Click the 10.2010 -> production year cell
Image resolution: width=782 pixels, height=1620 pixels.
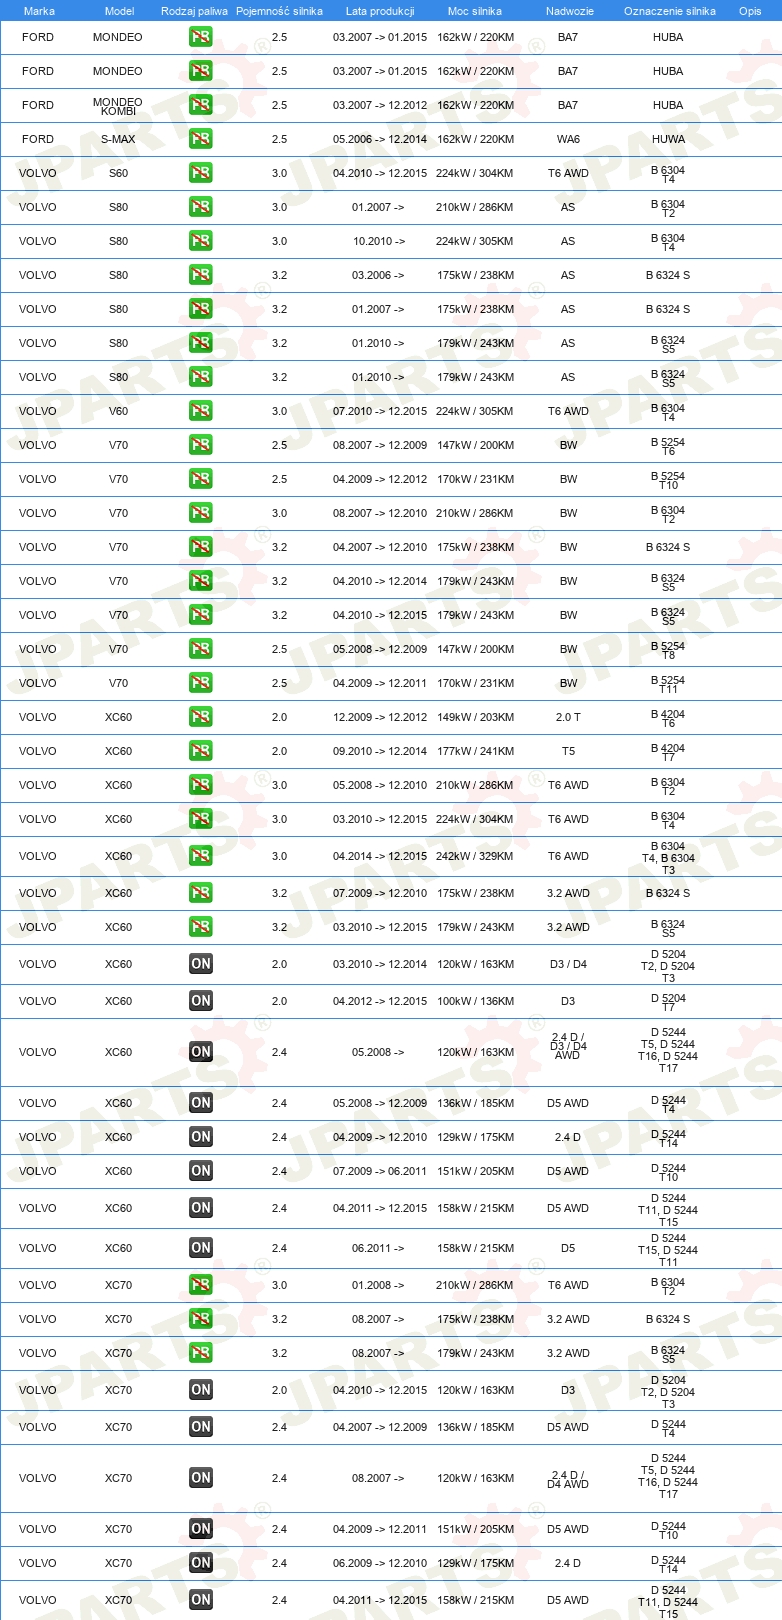(379, 241)
